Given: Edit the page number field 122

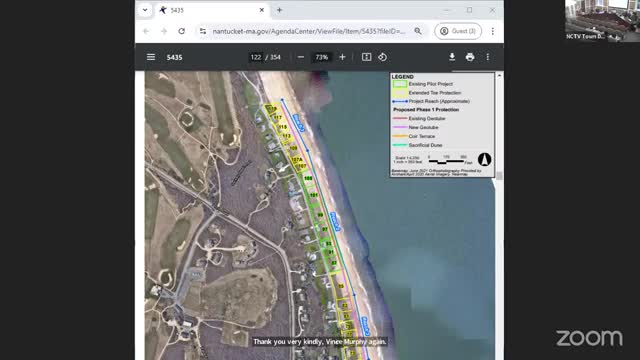Looking at the screenshot, I should 256,57.
